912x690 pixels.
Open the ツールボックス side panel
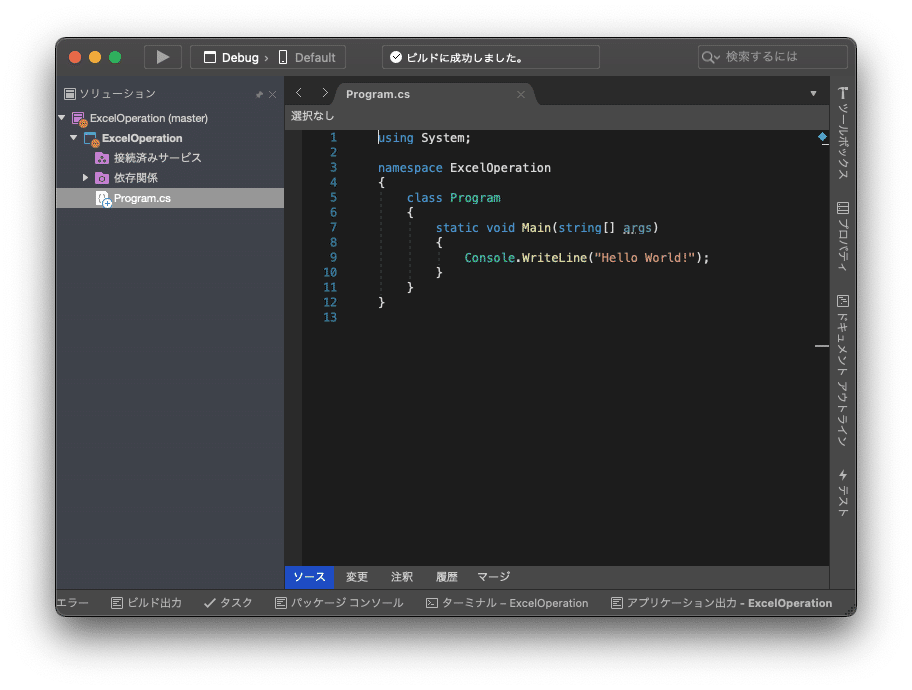pos(842,133)
